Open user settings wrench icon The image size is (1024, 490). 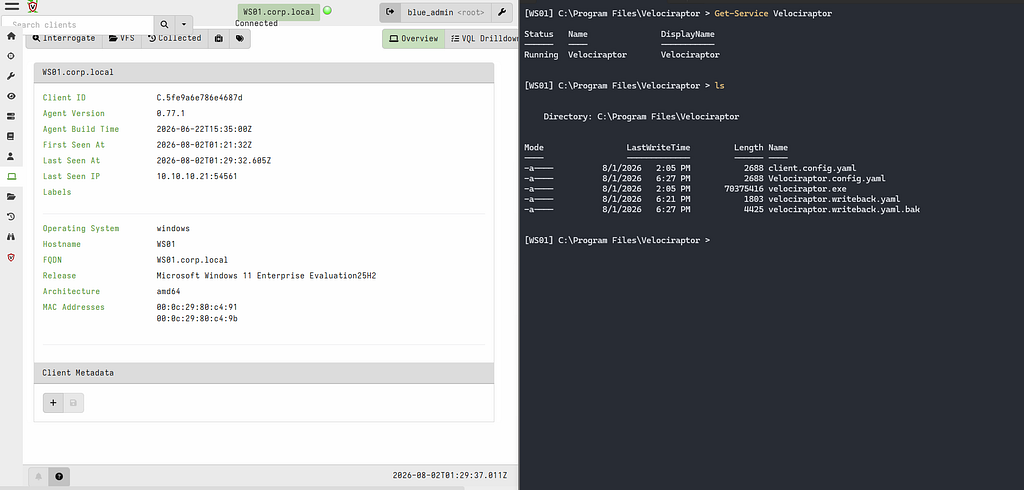(502, 12)
